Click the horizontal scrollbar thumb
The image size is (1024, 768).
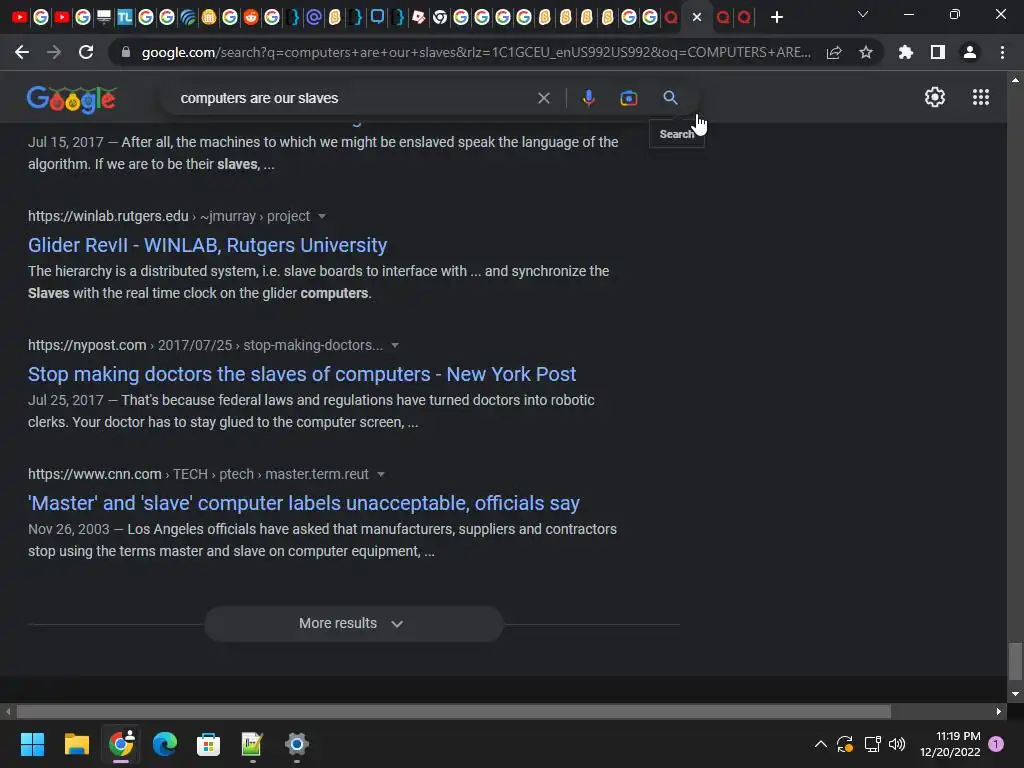(x=454, y=712)
